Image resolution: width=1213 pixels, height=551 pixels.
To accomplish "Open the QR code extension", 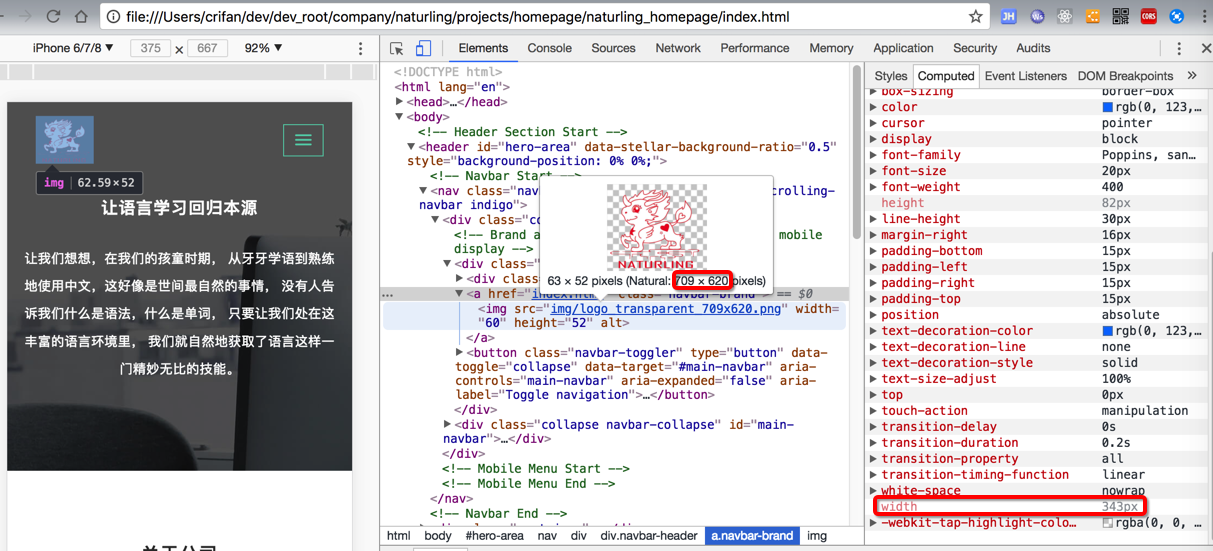I will (1121, 16).
